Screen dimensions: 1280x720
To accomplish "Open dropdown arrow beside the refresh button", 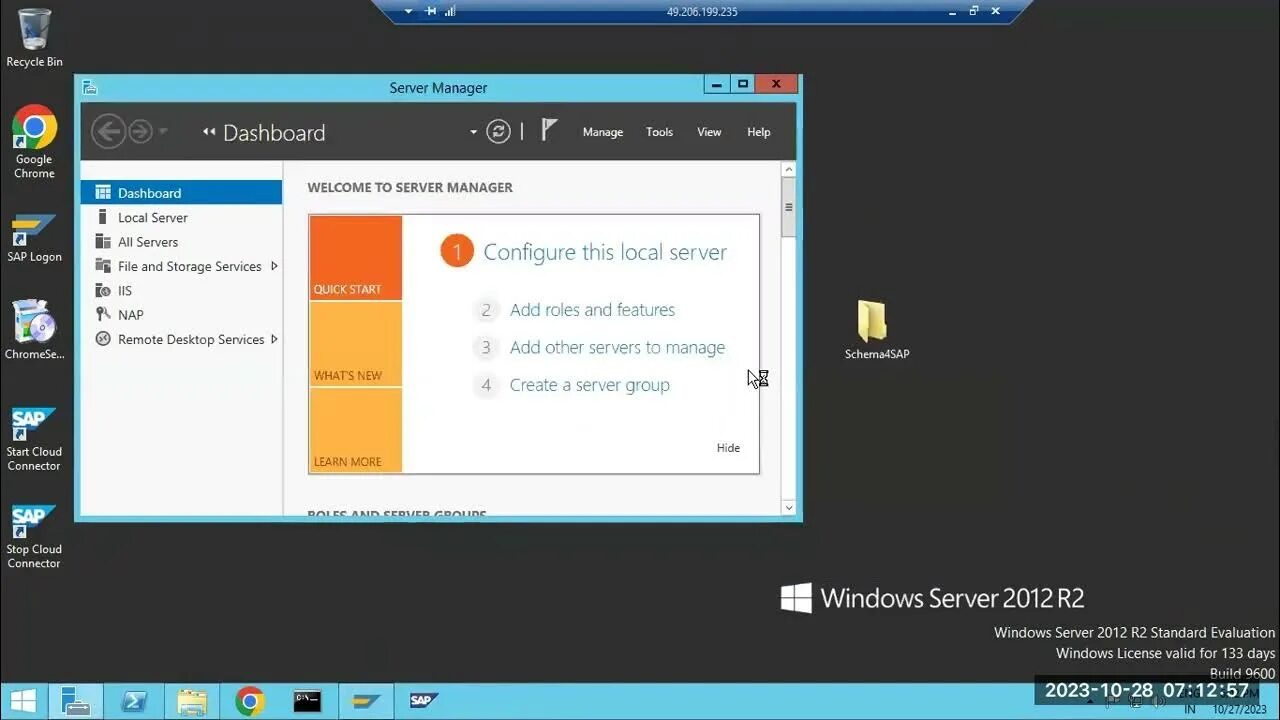I will (474, 132).
